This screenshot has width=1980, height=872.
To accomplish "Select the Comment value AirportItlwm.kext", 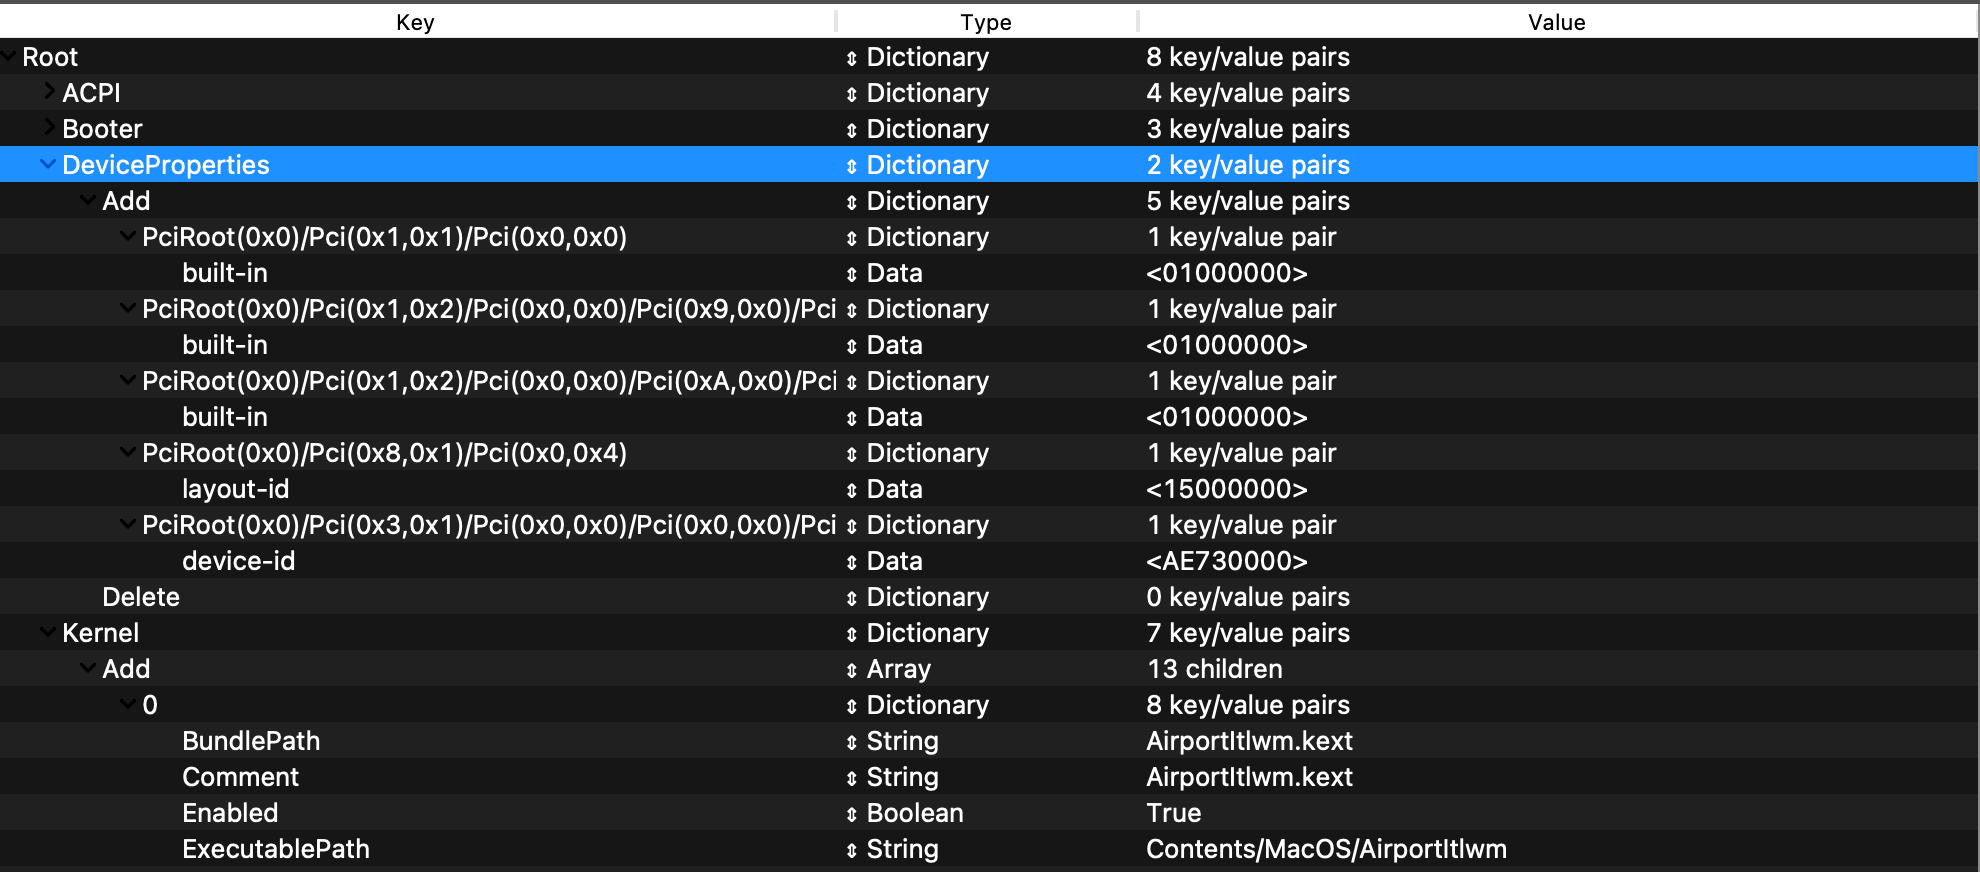I will pyautogui.click(x=1249, y=777).
